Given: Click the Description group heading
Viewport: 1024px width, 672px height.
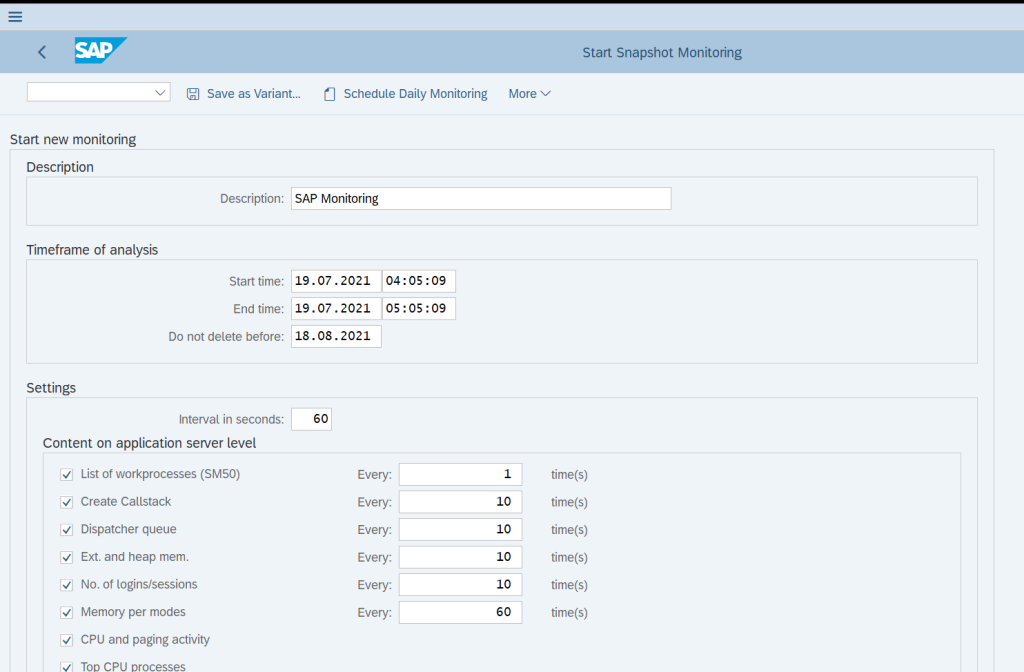Looking at the screenshot, I should tap(60, 167).
